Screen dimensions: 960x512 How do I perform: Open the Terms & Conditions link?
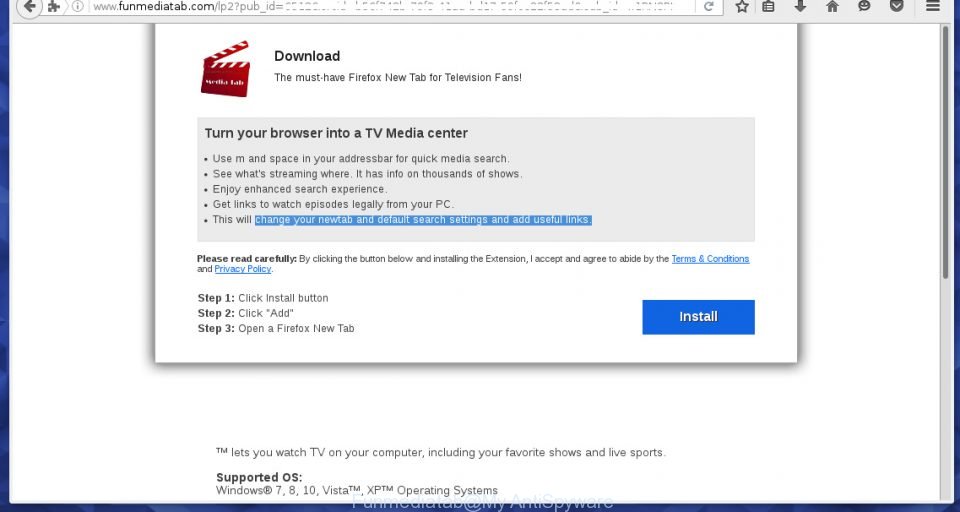point(710,259)
